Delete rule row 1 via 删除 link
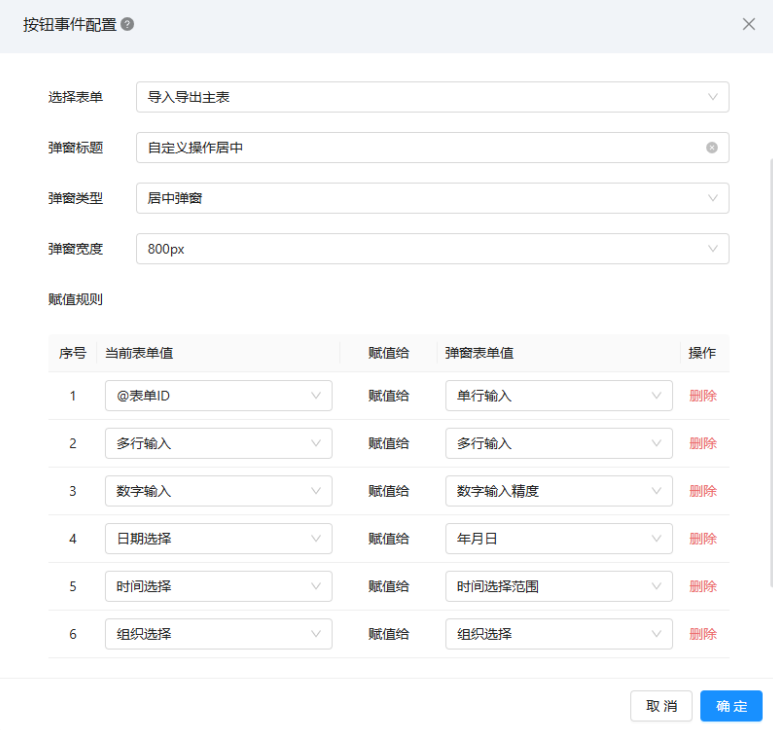This screenshot has height=730, width=773. coord(703,396)
